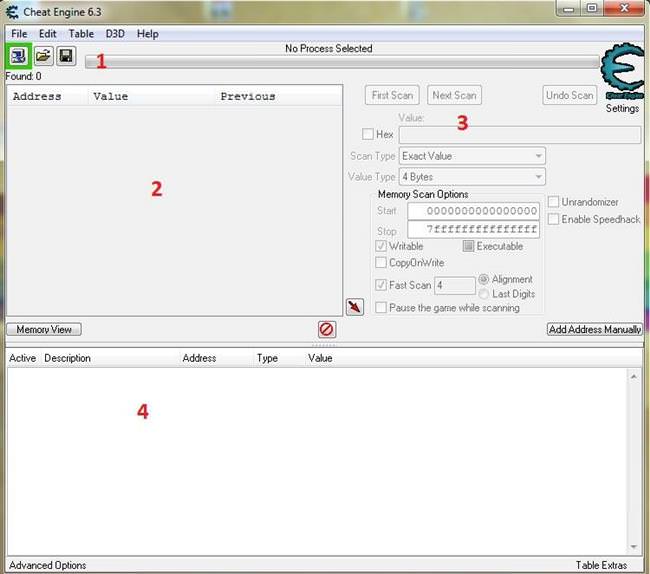Check Enable Speedhack
Image resolution: width=650 pixels, height=574 pixels.
coord(553,219)
